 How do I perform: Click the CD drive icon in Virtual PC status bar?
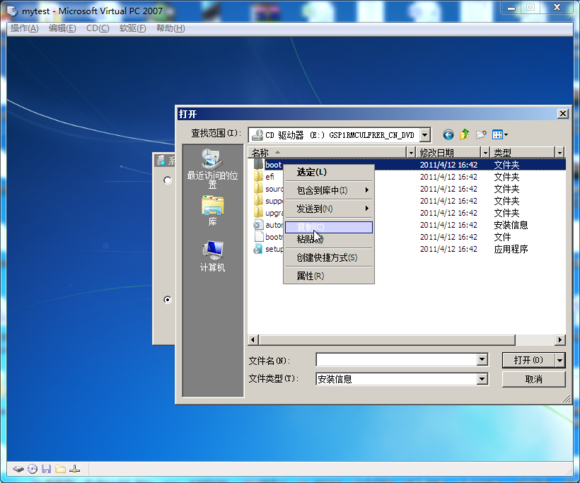(x=33, y=469)
